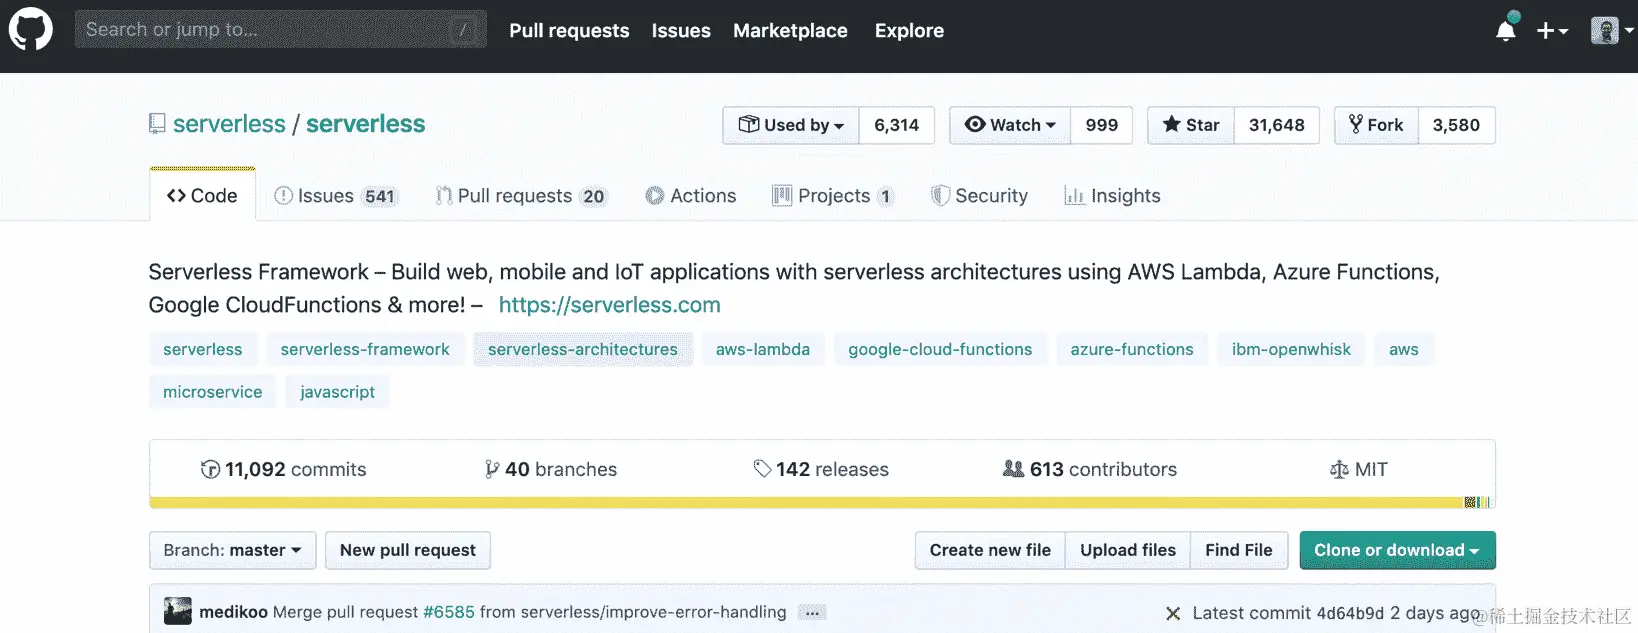Click New pull request button
The width and height of the screenshot is (1638, 633).
(x=408, y=550)
